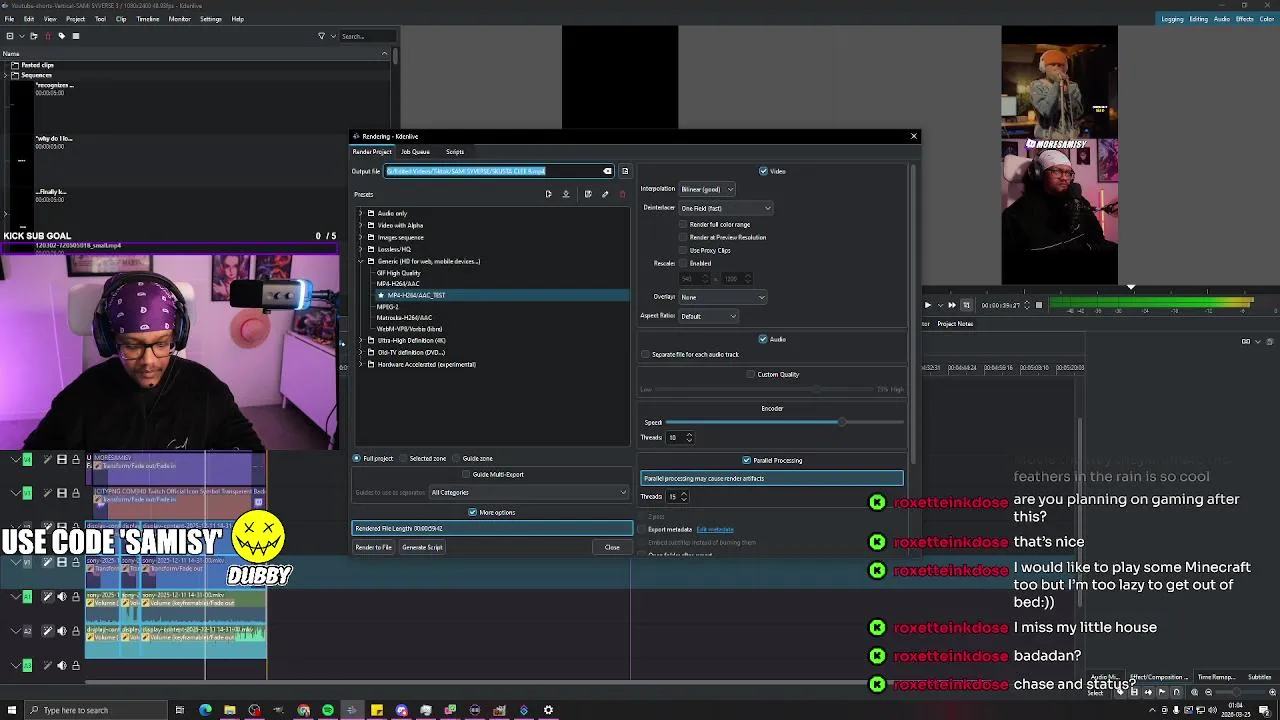Open the Edit metadata link

click(715, 529)
